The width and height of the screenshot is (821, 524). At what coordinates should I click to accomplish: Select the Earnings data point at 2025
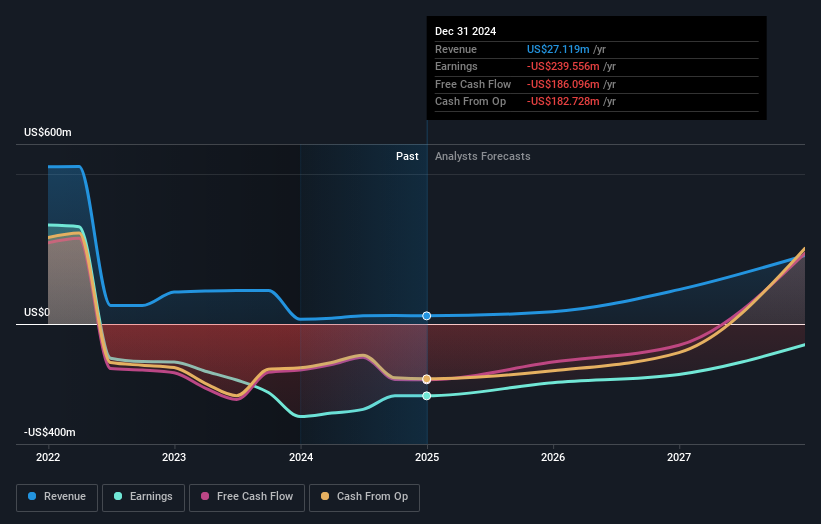(427, 396)
